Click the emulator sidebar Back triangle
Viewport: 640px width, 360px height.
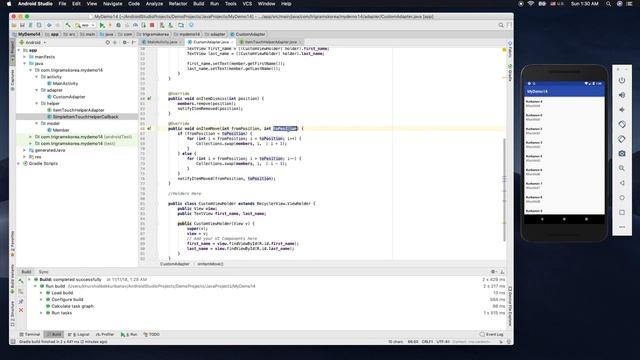click(x=622, y=183)
